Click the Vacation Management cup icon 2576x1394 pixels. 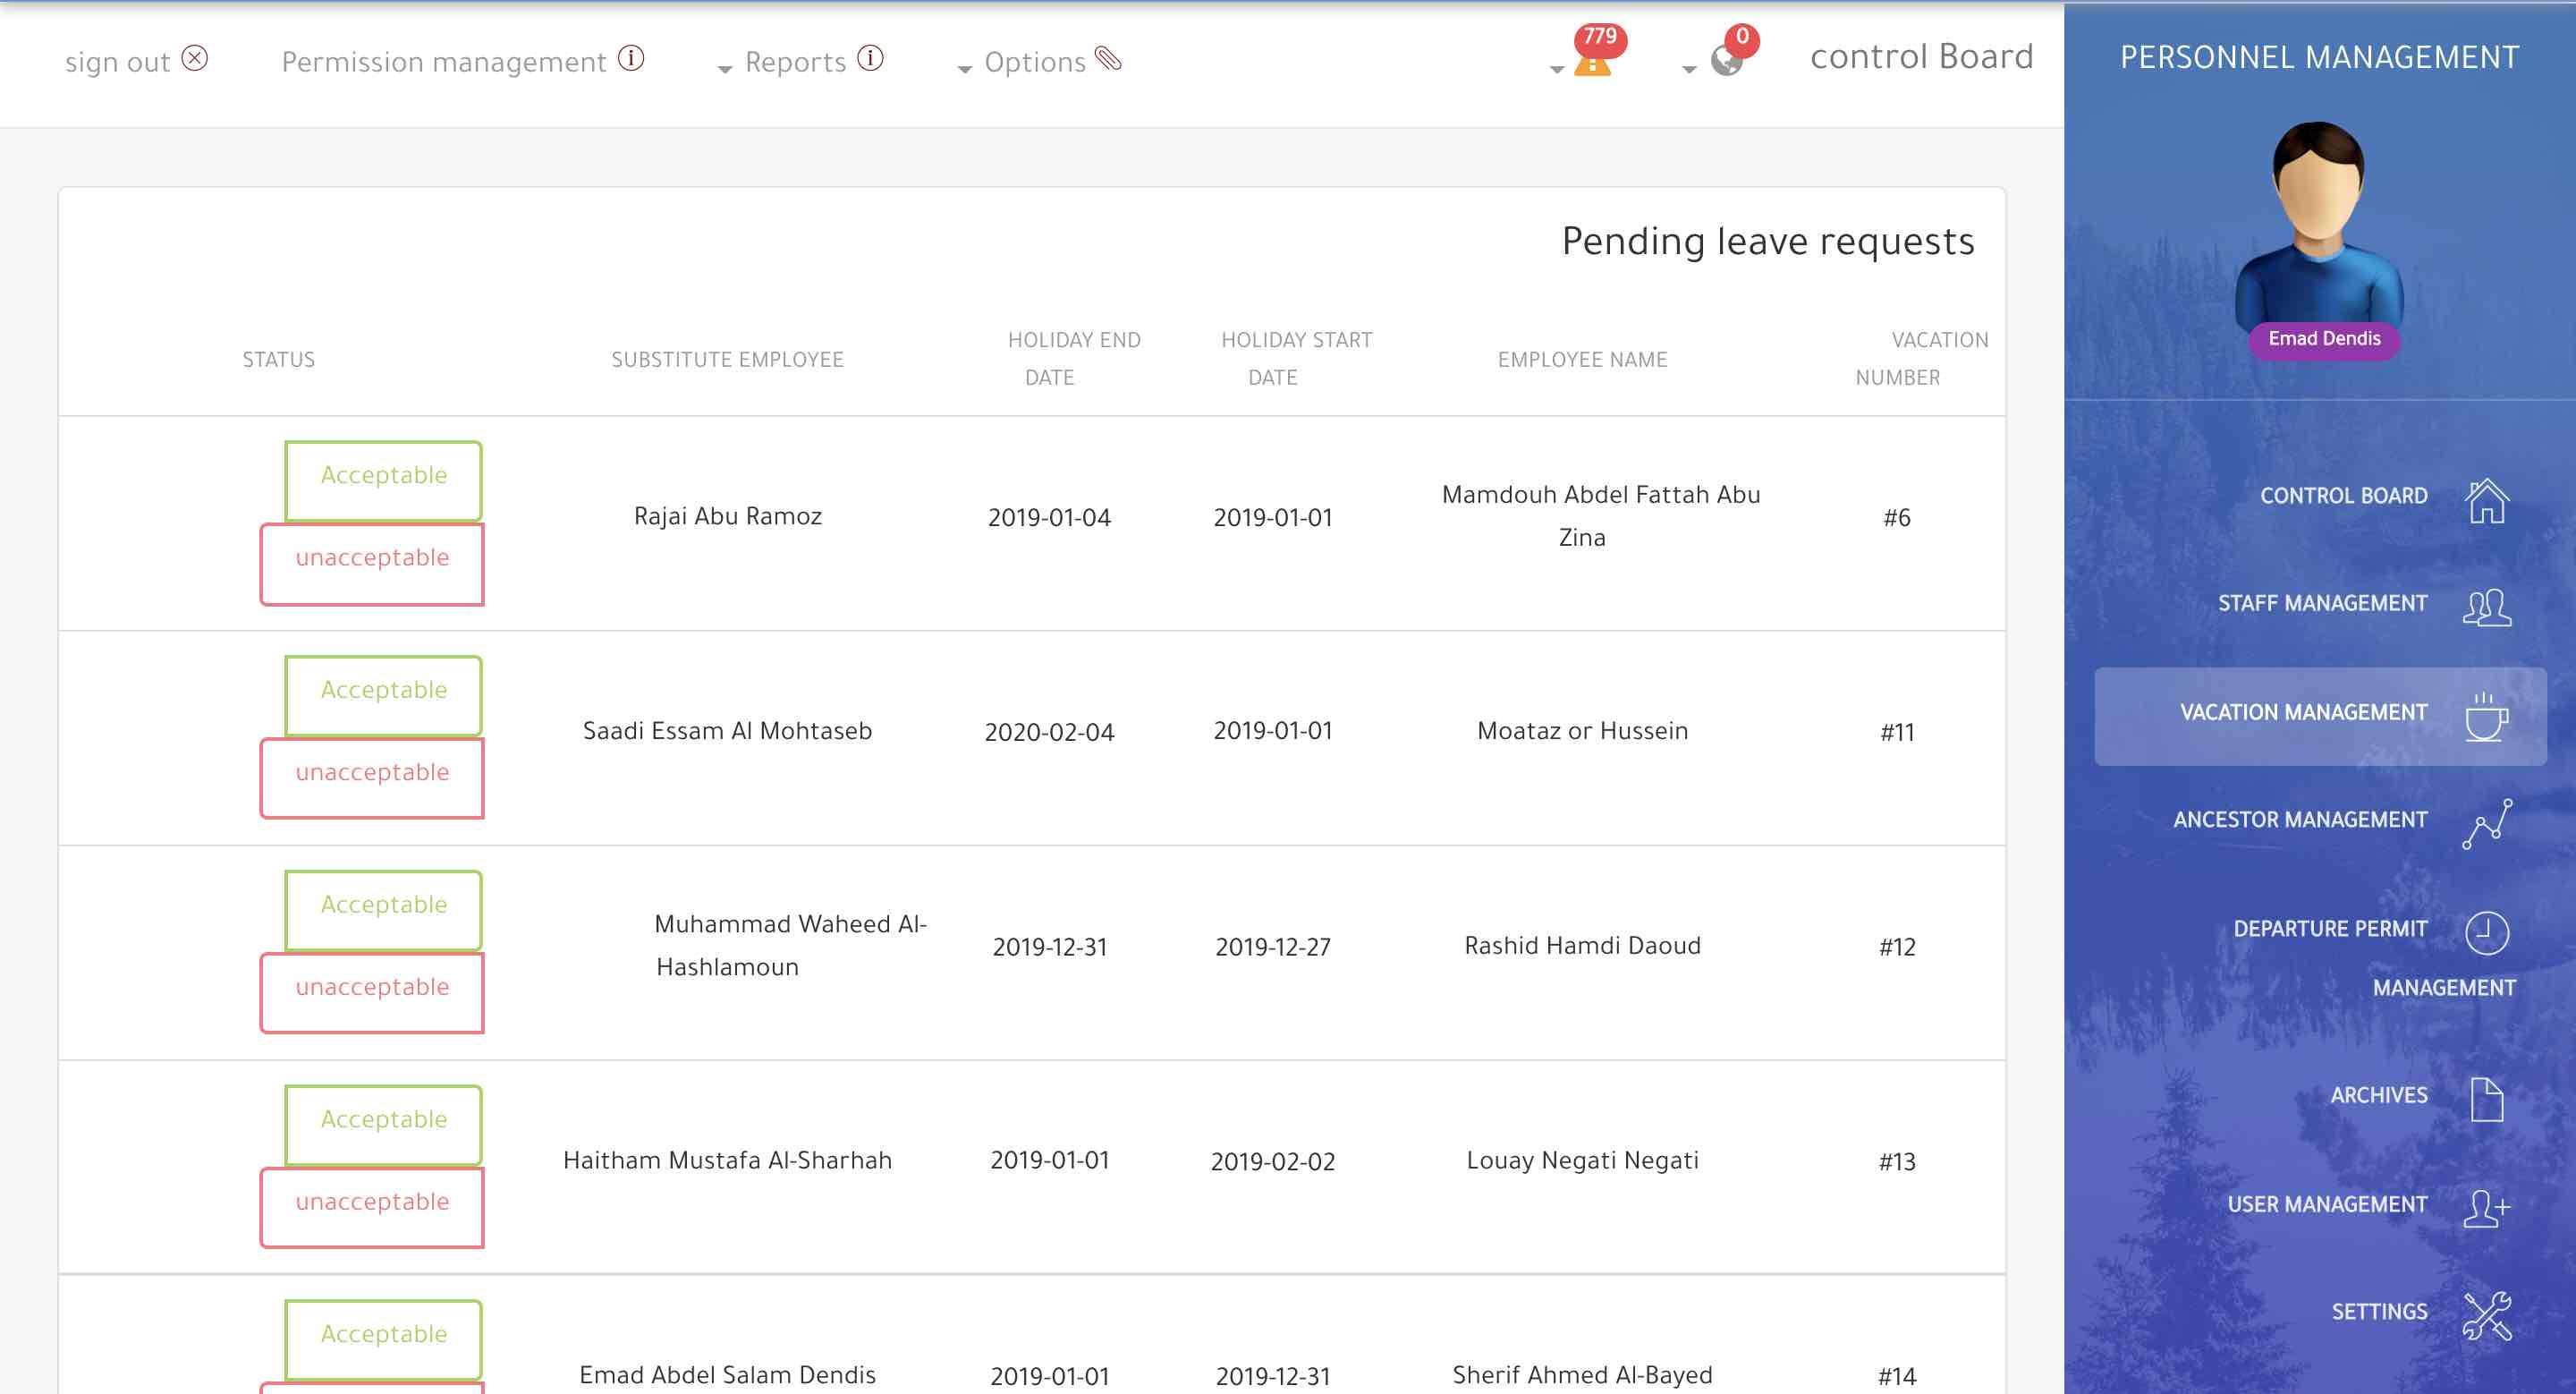pyautogui.click(x=2486, y=716)
